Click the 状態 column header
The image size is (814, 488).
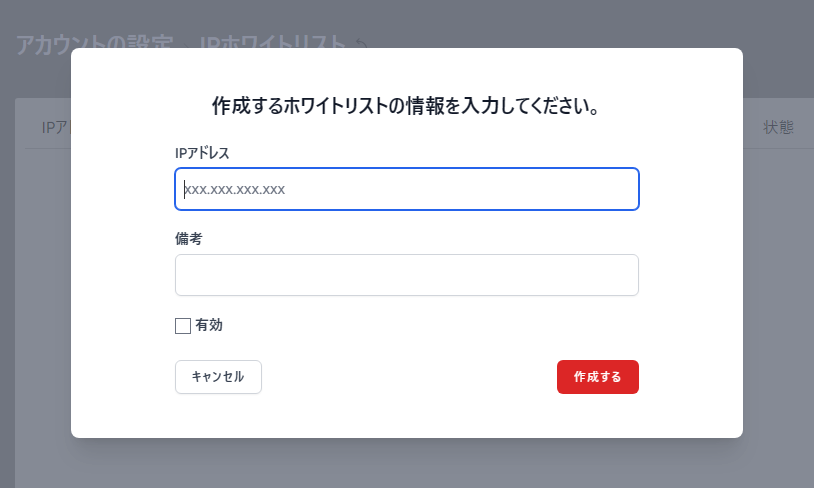(x=778, y=127)
